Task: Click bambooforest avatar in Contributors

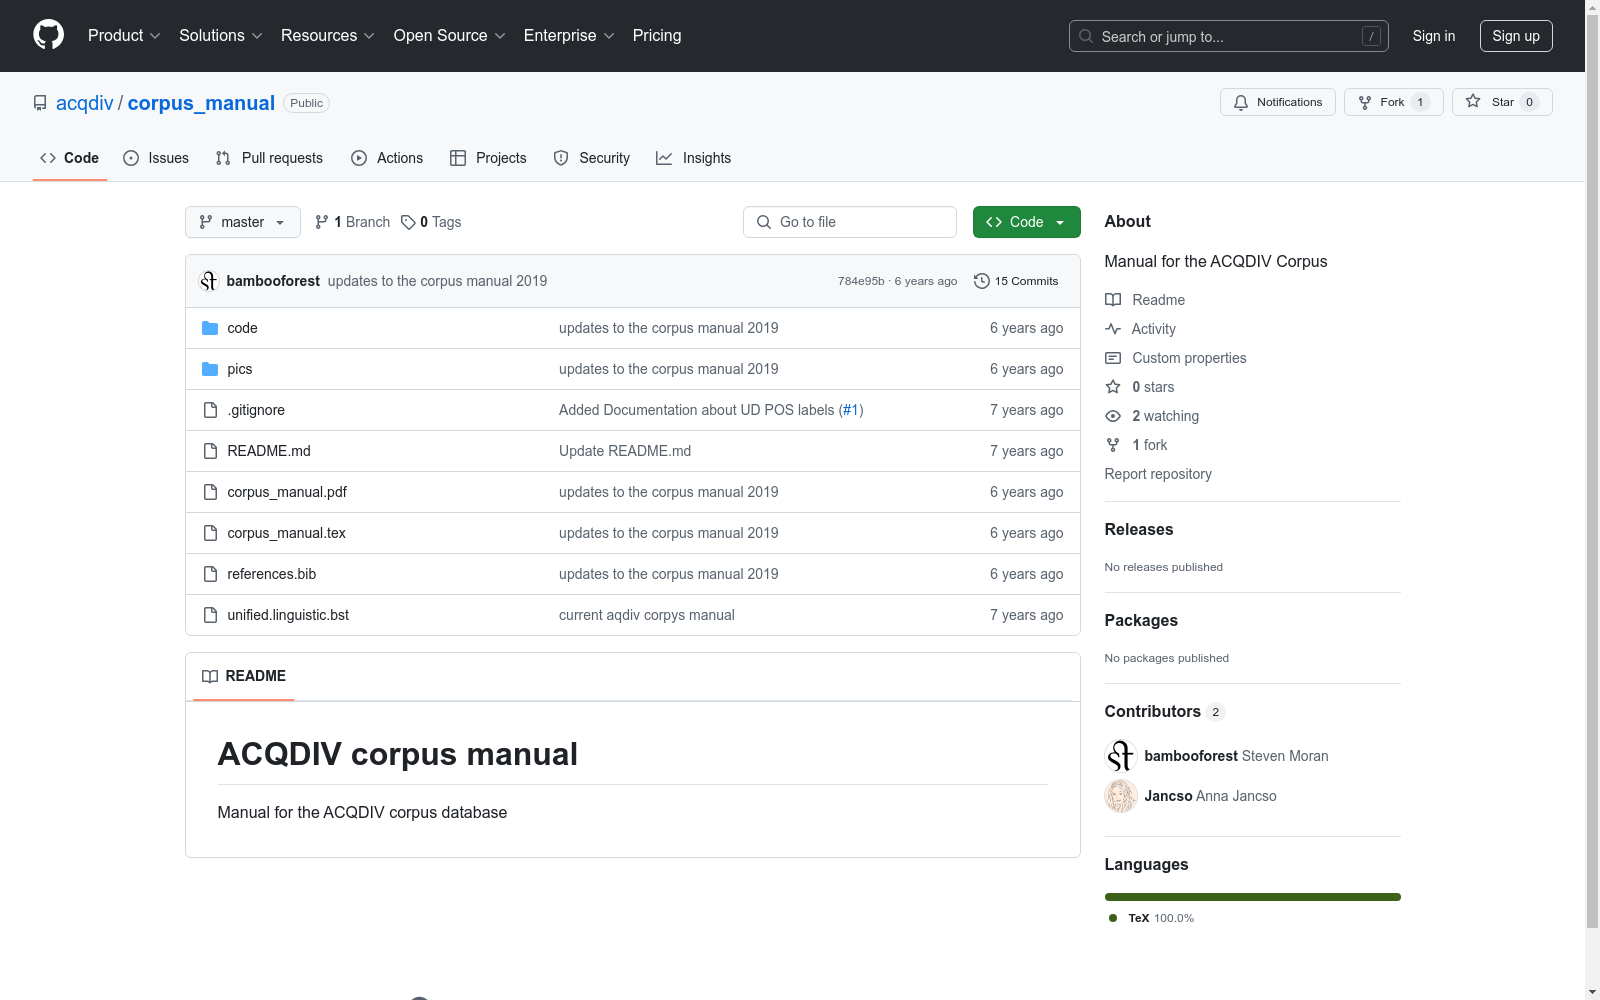Action: [x=1121, y=756]
